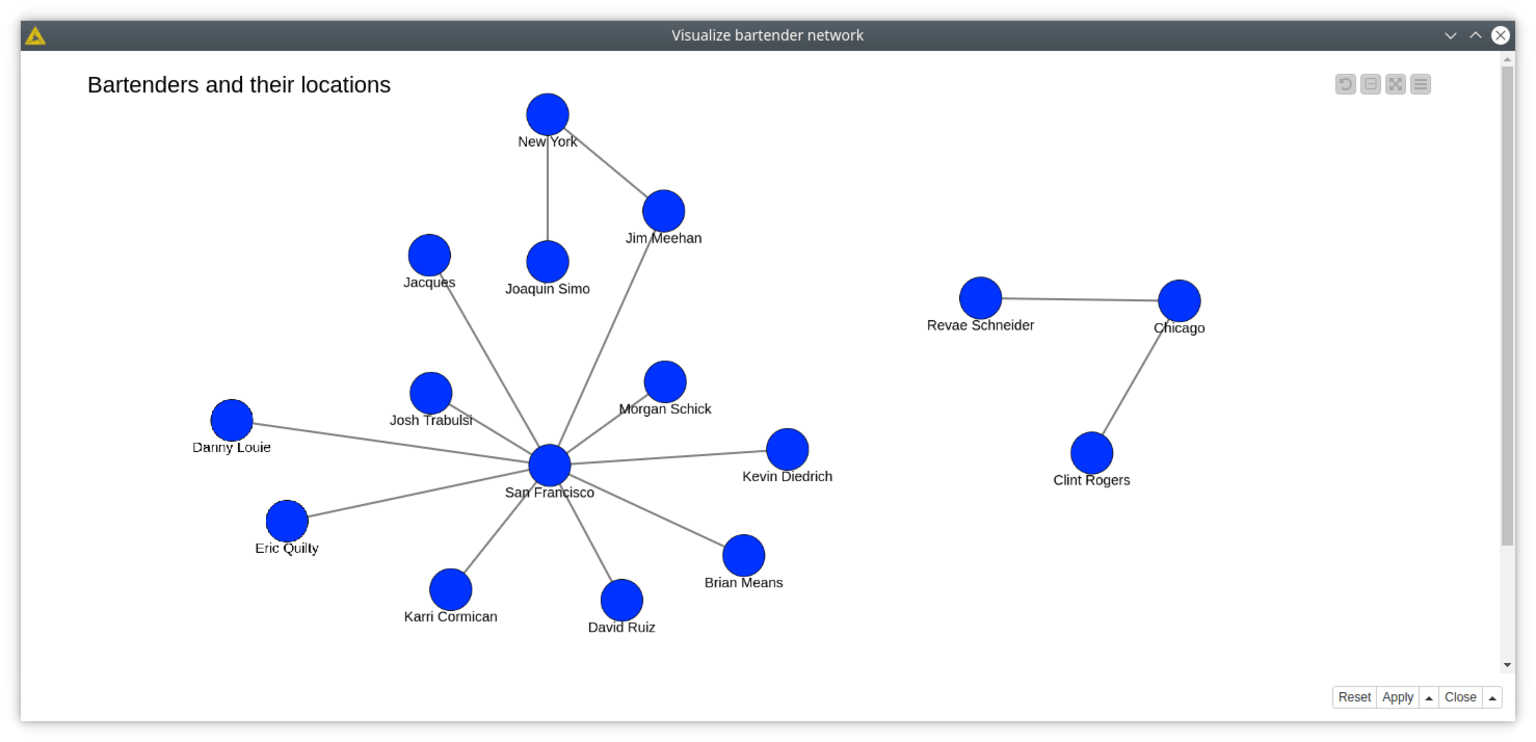Select the Revae Schneider node
The height and width of the screenshot is (742, 1536).
(981, 298)
